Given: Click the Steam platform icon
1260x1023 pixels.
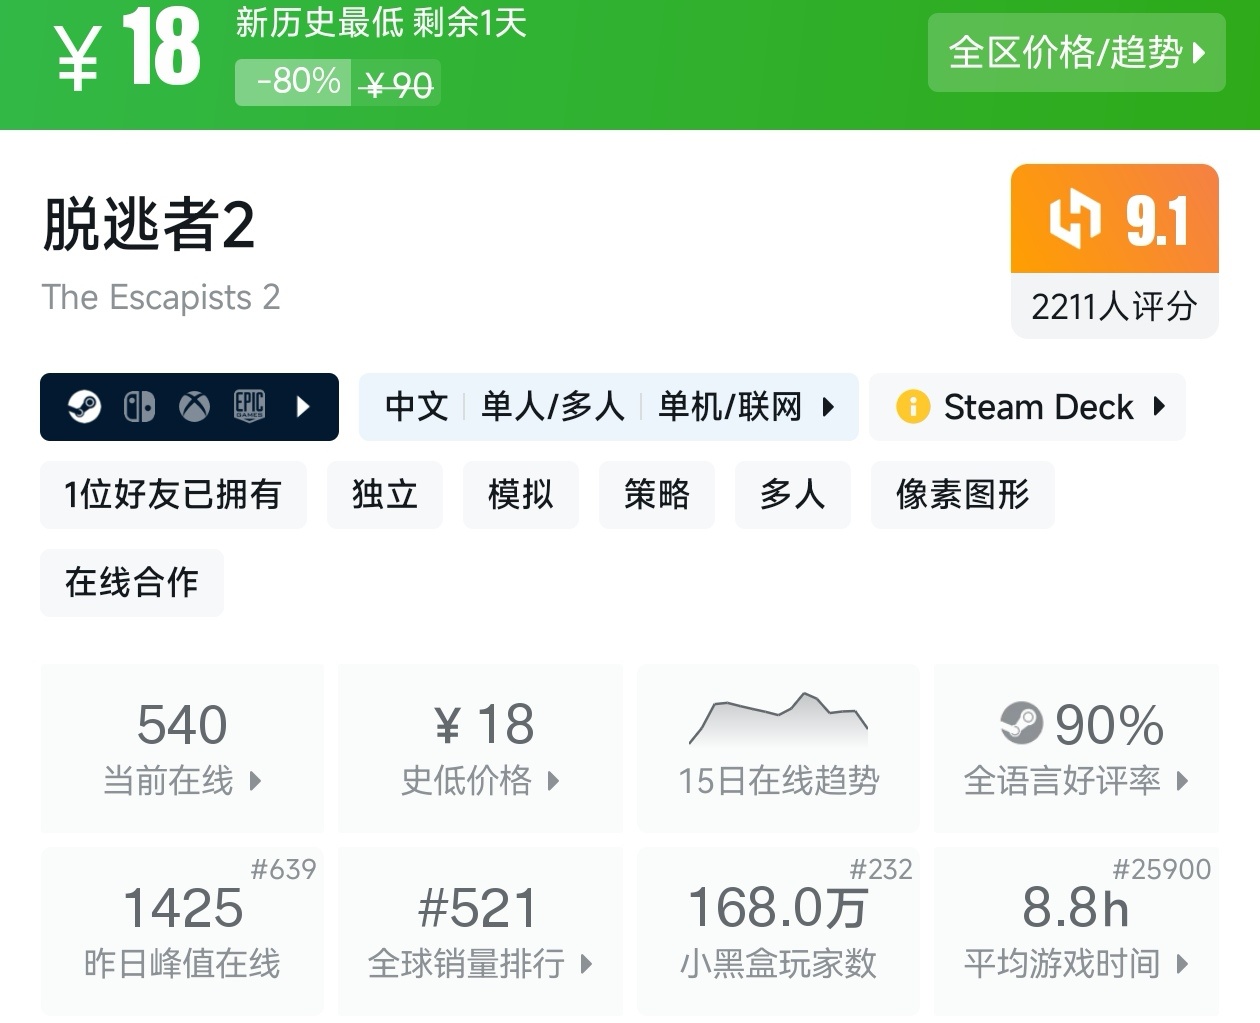Looking at the screenshot, I should pos(84,406).
